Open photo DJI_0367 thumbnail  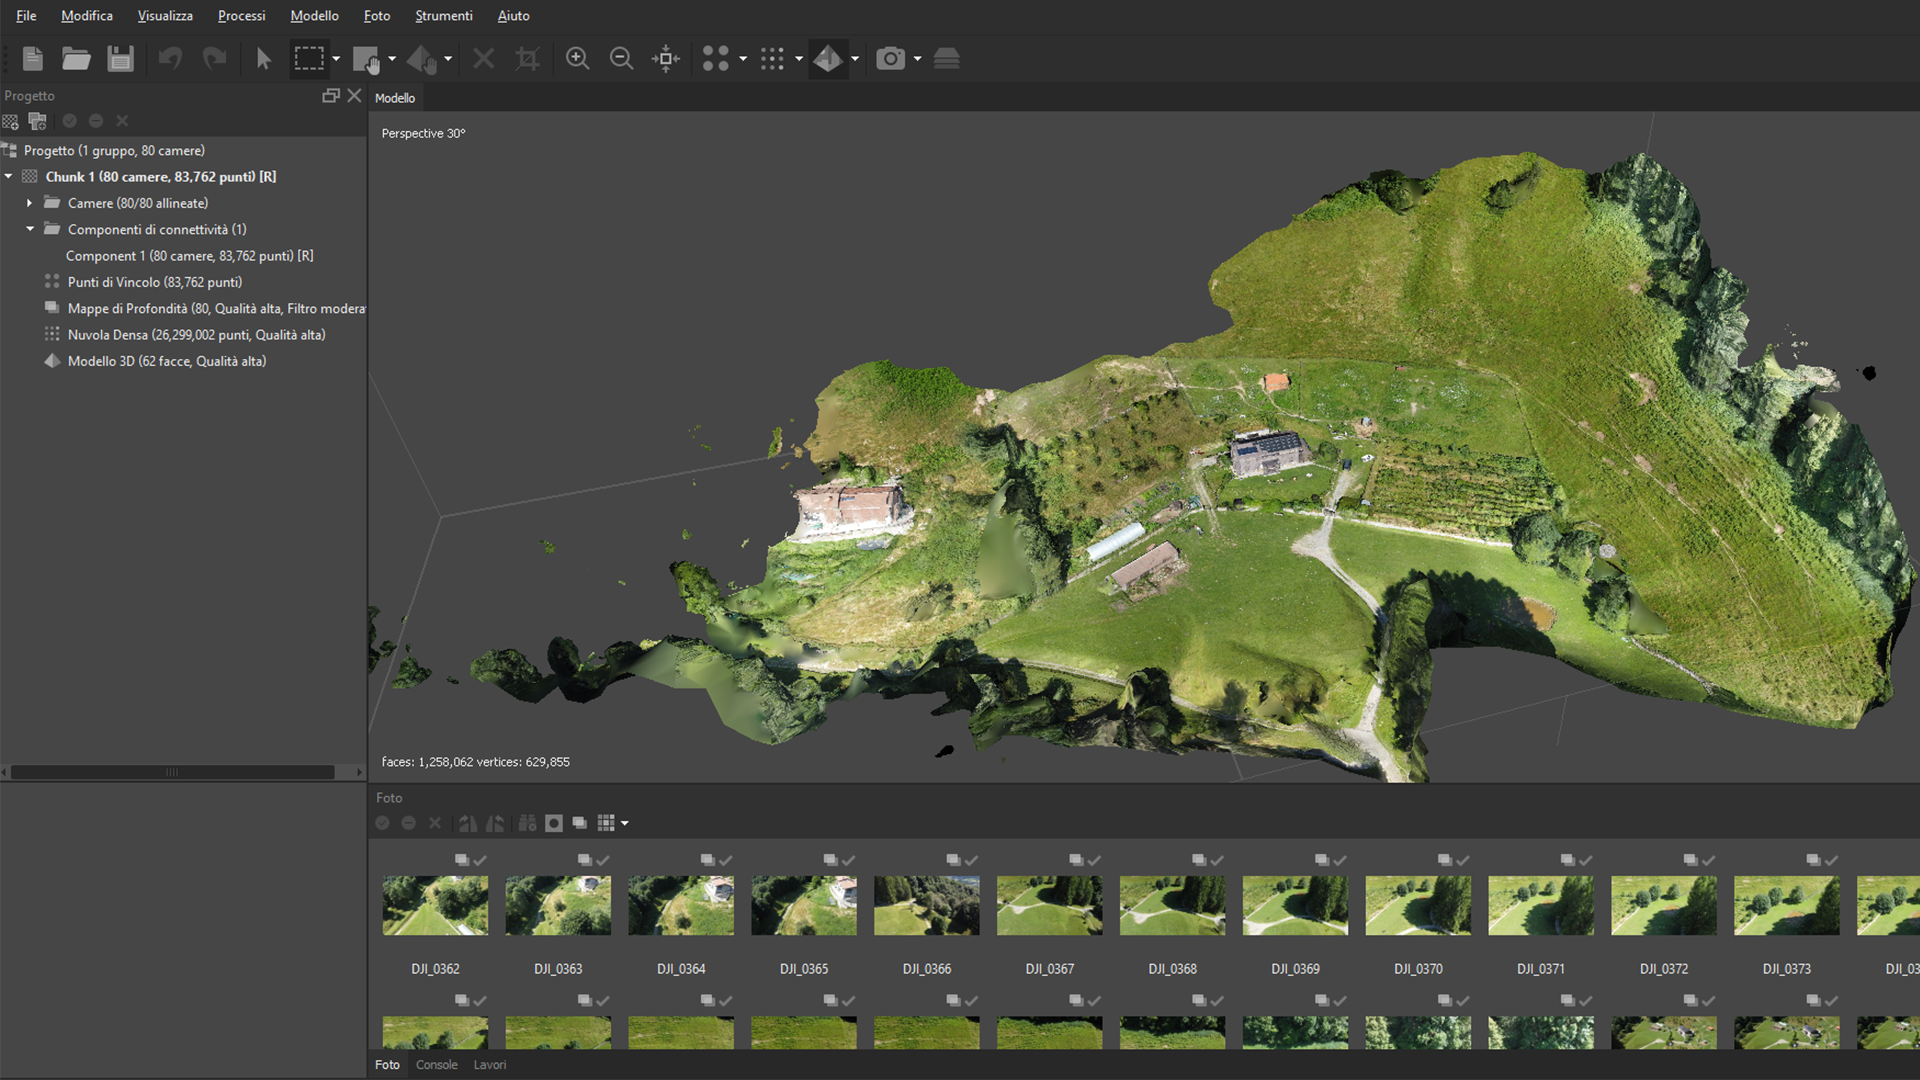(1049, 905)
